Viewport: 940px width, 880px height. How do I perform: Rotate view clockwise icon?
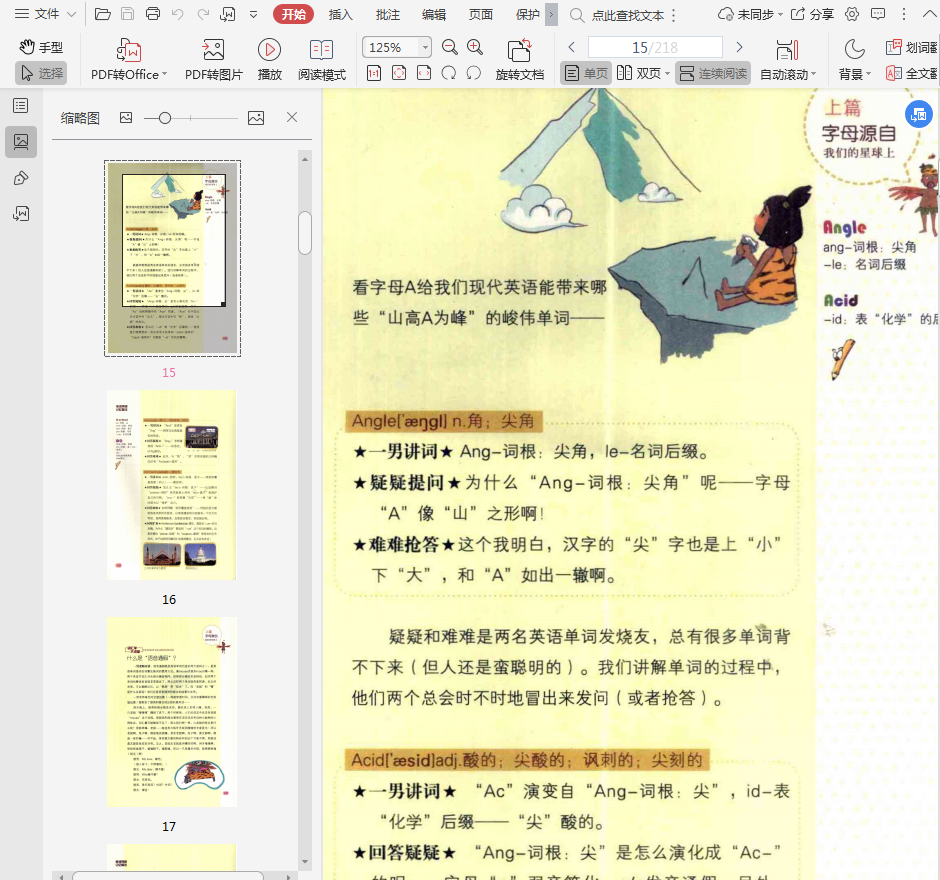(x=448, y=73)
